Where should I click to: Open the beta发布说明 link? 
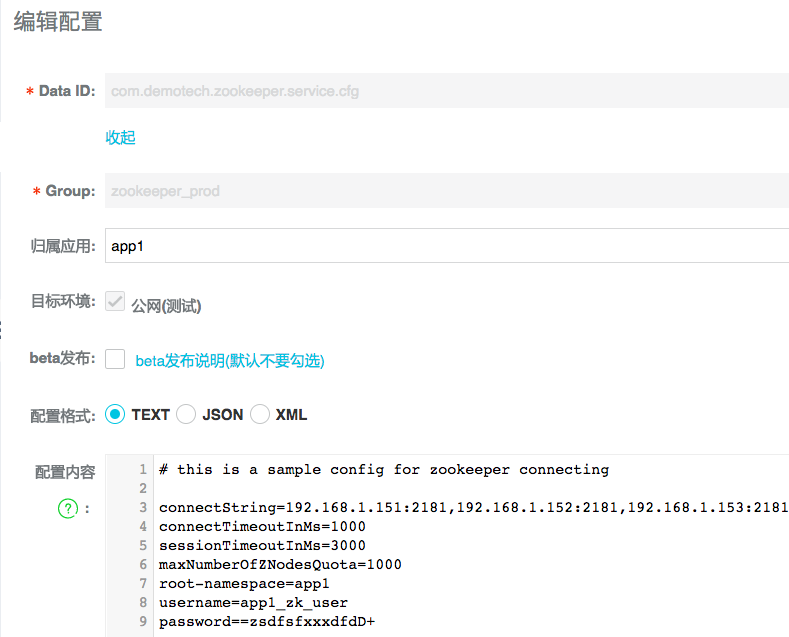pyautogui.click(x=230, y=361)
